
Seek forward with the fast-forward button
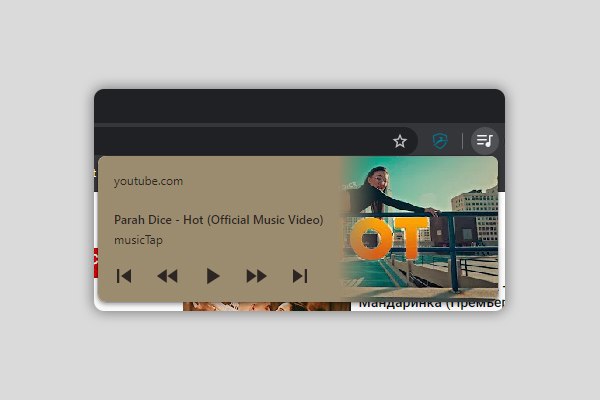(256, 276)
